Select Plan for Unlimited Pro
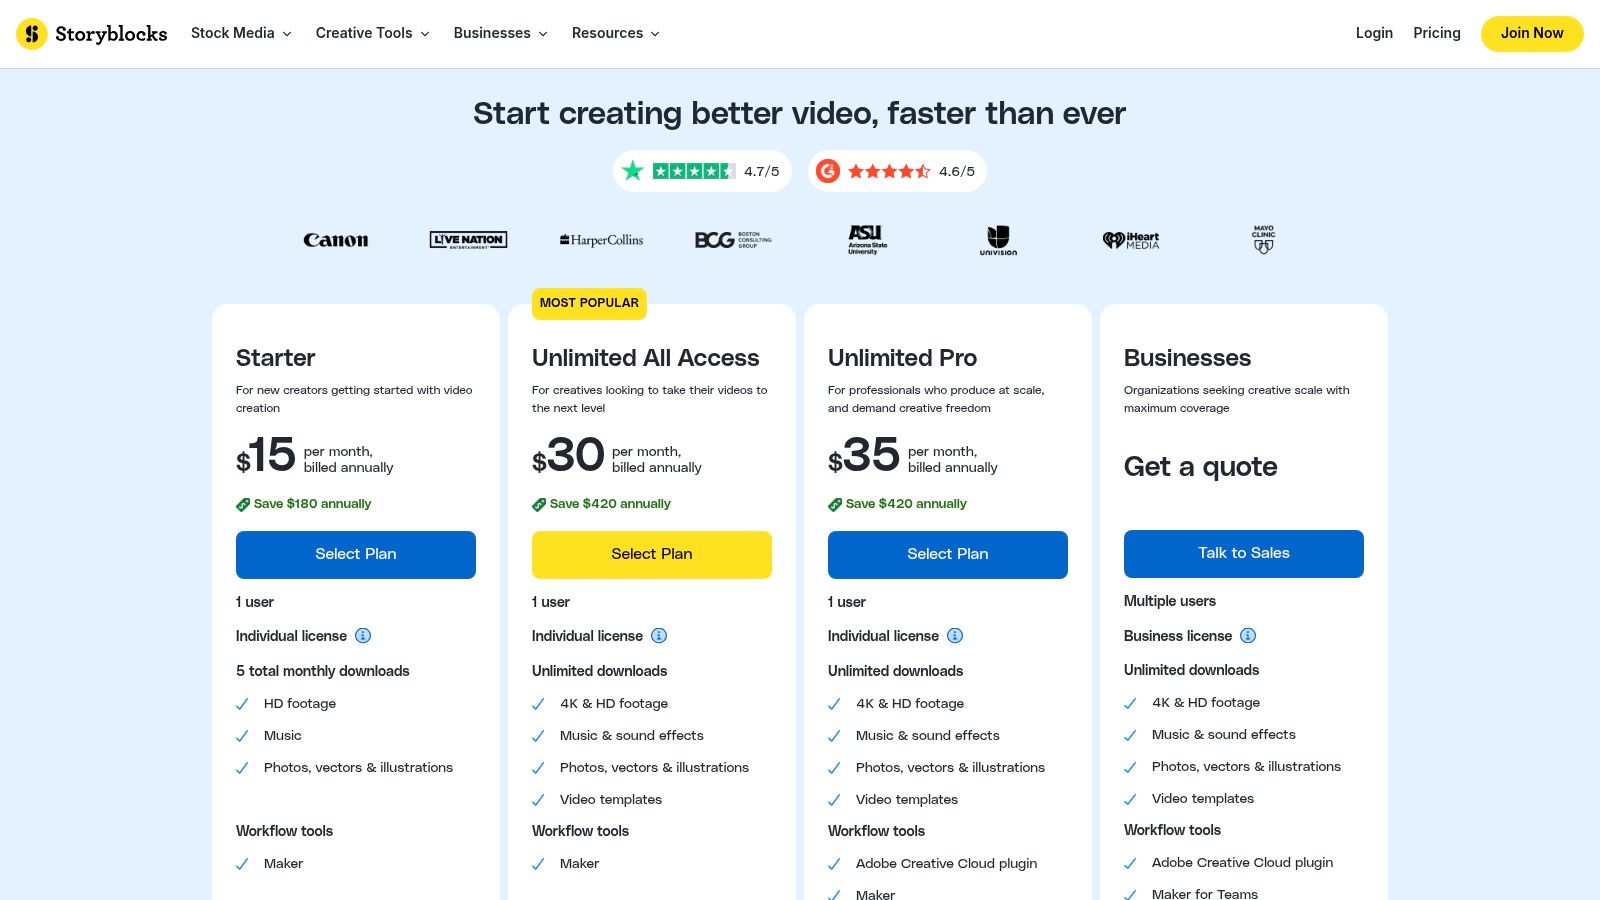Viewport: 1600px width, 900px height. (x=948, y=555)
